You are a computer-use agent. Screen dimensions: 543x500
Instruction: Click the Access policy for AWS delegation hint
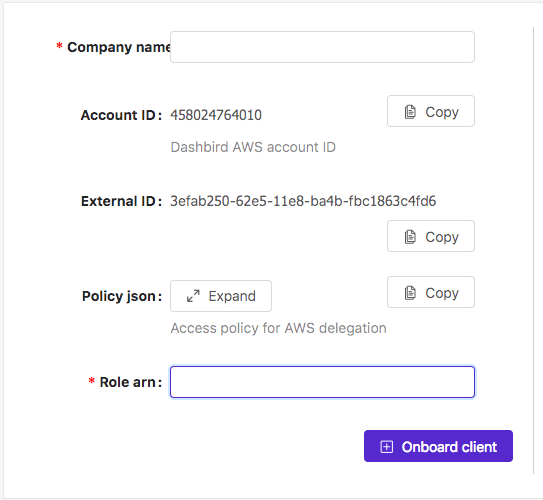click(x=278, y=328)
